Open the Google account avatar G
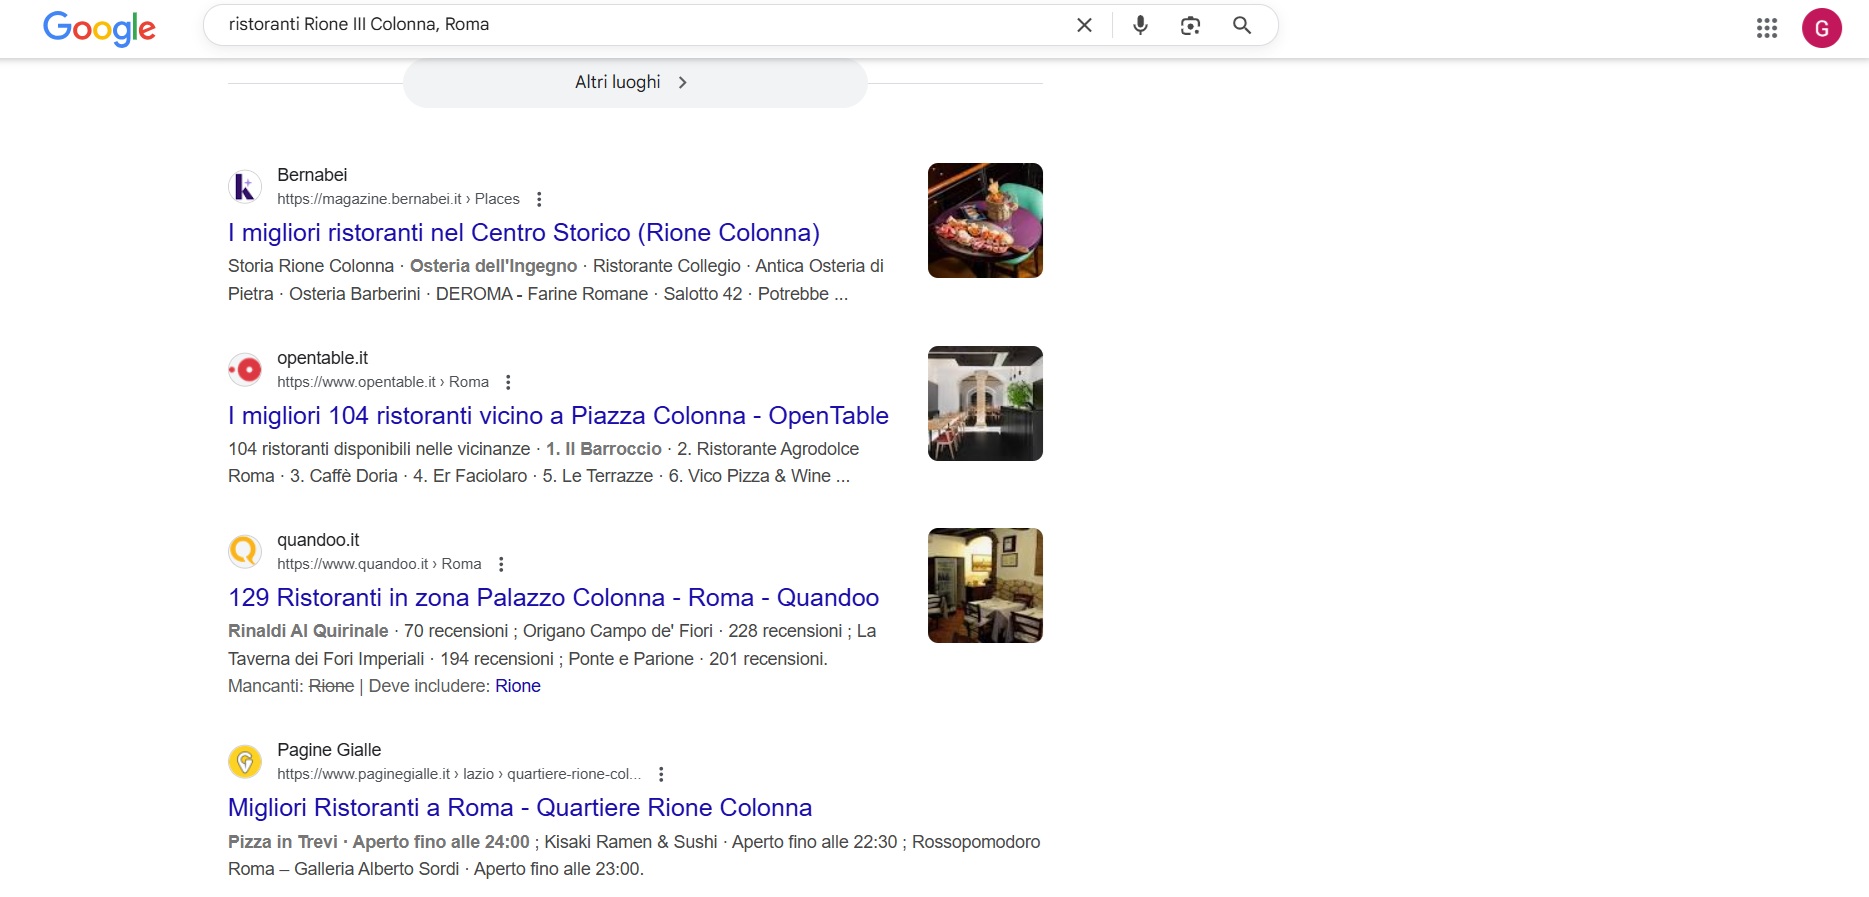The height and width of the screenshot is (897, 1869). tap(1822, 28)
